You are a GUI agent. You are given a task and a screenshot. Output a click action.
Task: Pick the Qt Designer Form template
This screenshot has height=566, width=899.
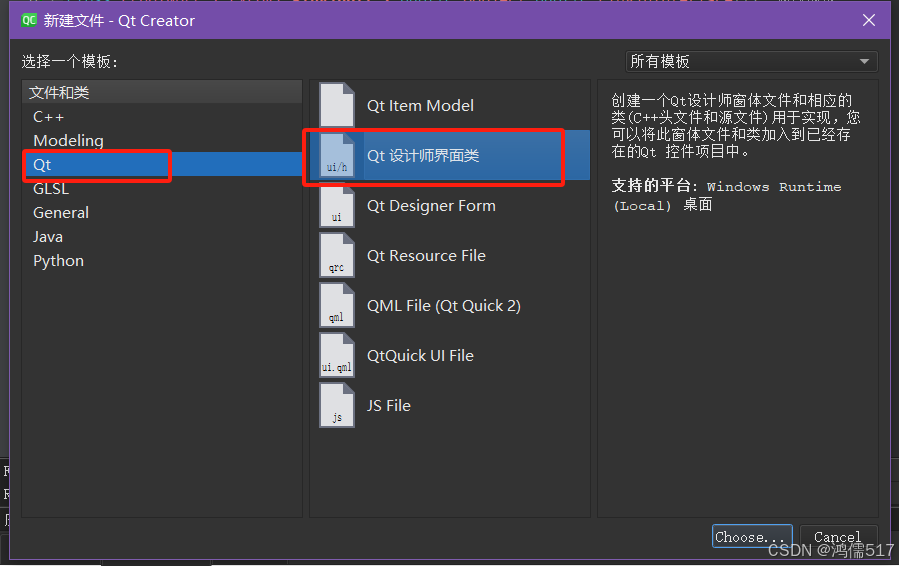click(x=450, y=205)
